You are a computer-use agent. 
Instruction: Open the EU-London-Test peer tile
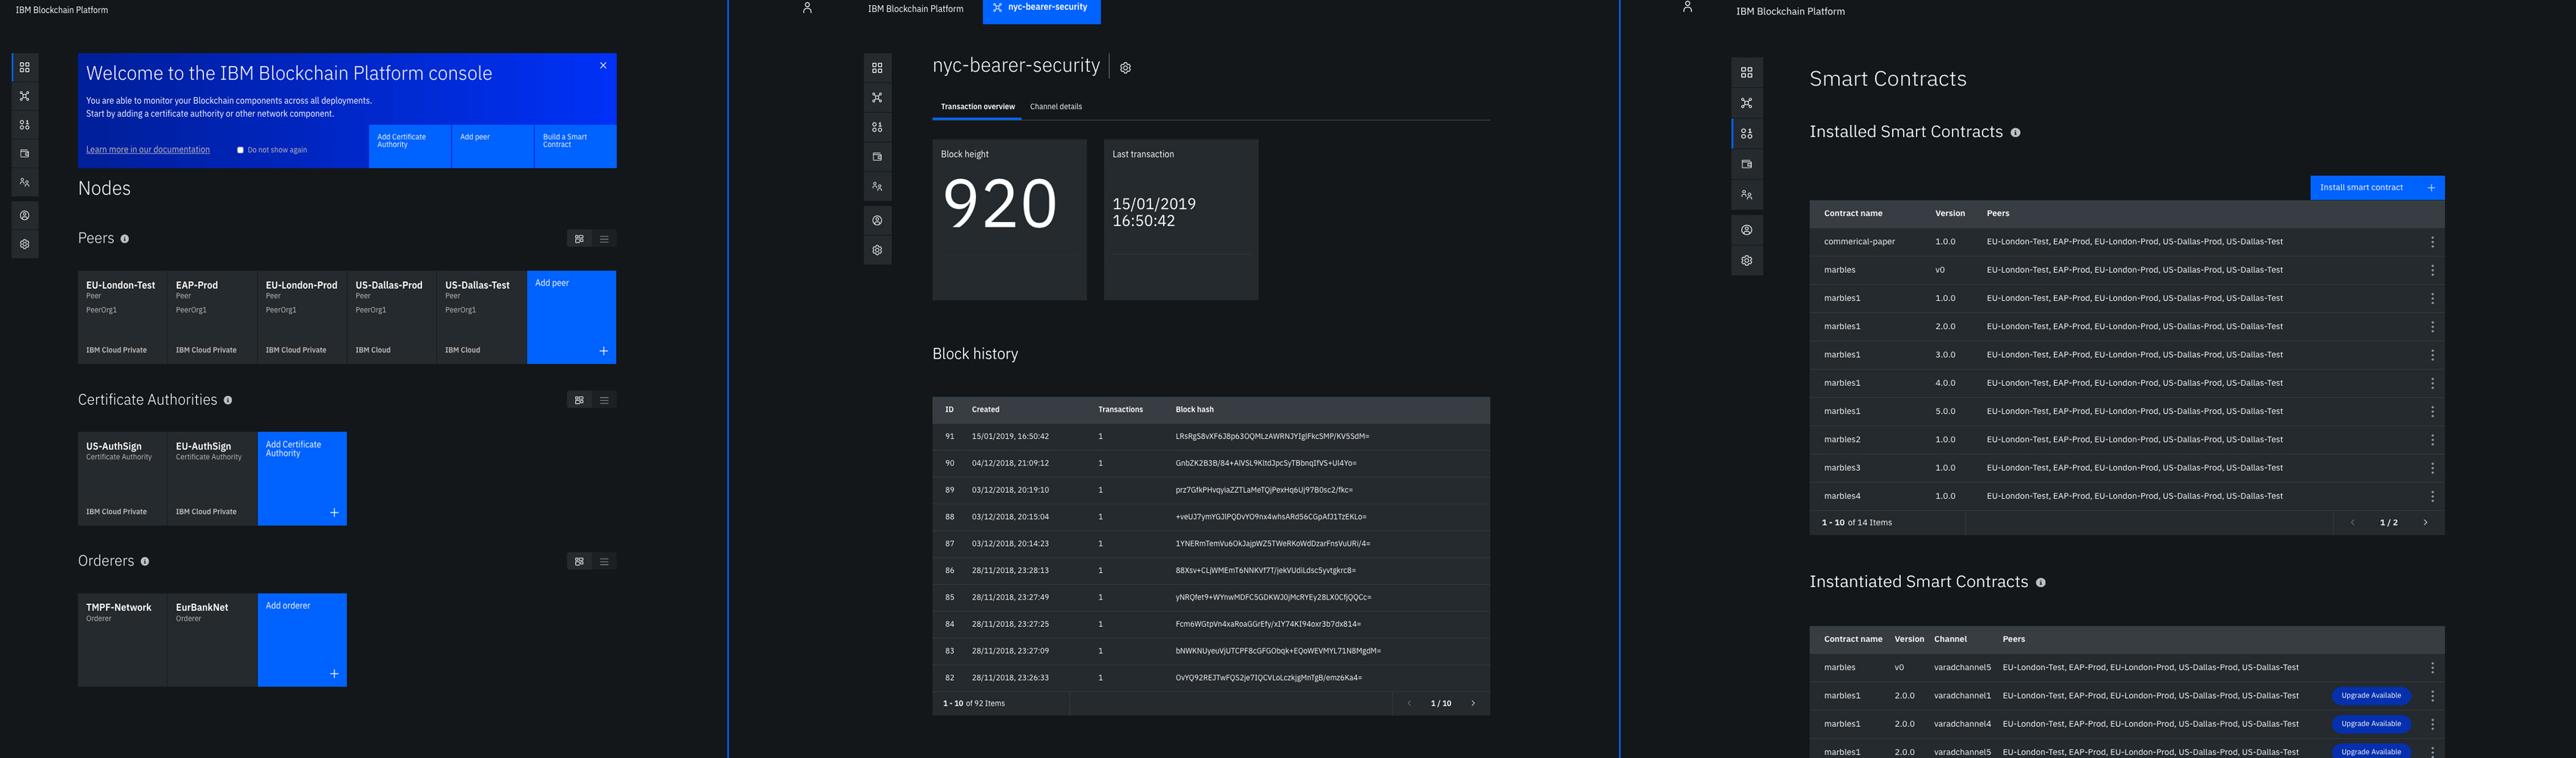[x=122, y=317]
